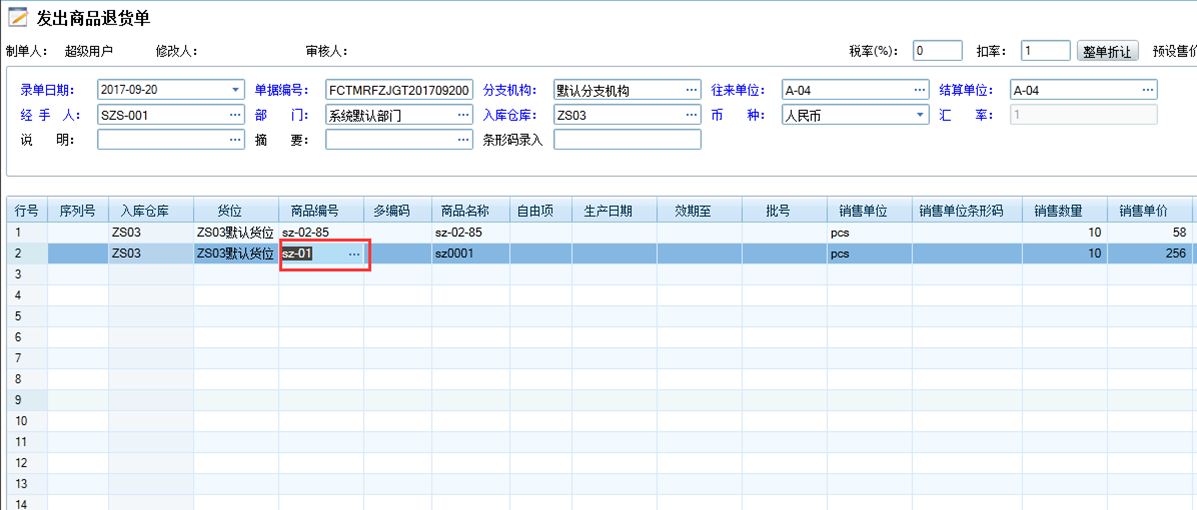Click the 结算单位 label link

967,90
